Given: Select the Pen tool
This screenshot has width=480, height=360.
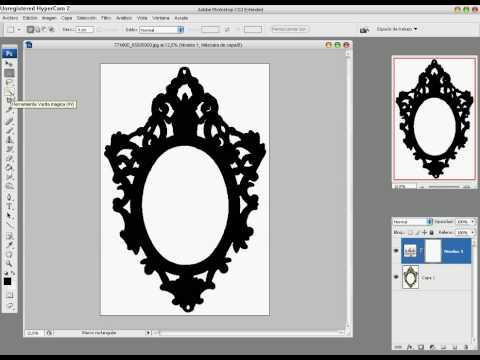Looking at the screenshot, I should pos(9,198).
